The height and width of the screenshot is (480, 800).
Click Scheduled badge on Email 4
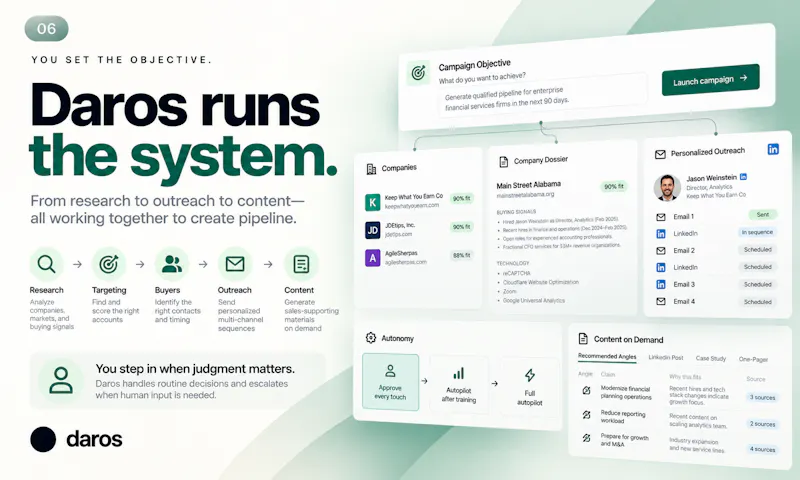point(757,302)
